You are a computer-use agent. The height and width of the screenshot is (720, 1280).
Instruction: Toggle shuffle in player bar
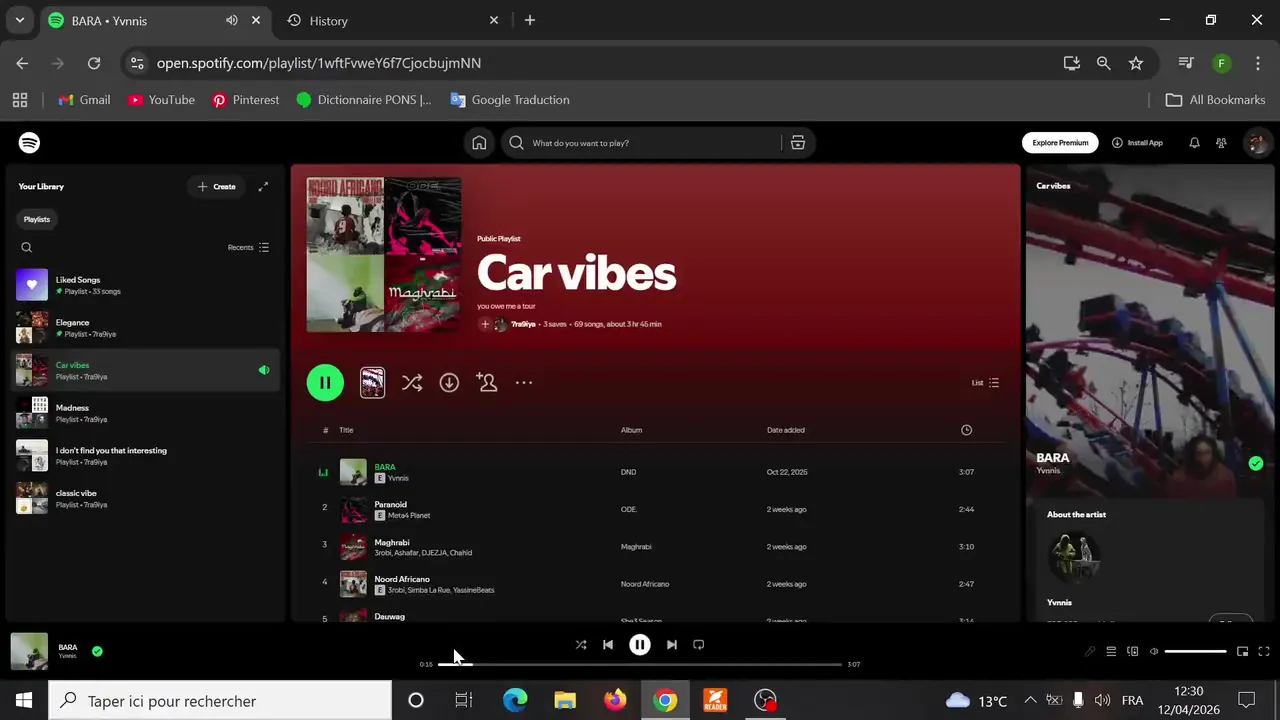(x=581, y=645)
